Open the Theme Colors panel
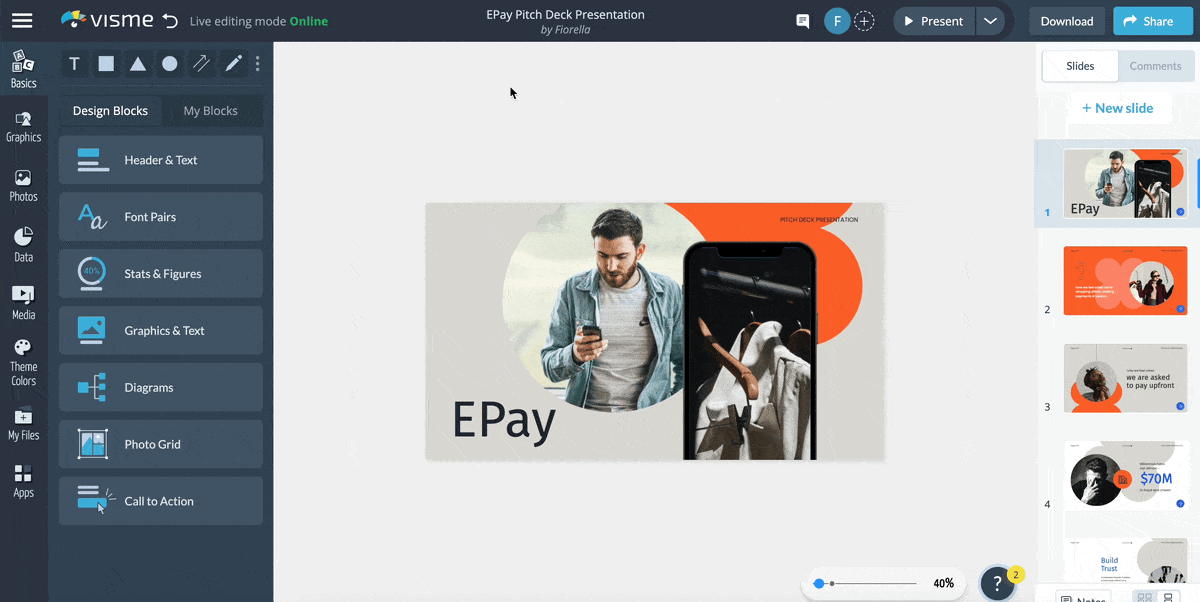Viewport: 1200px width, 602px height. (23, 360)
